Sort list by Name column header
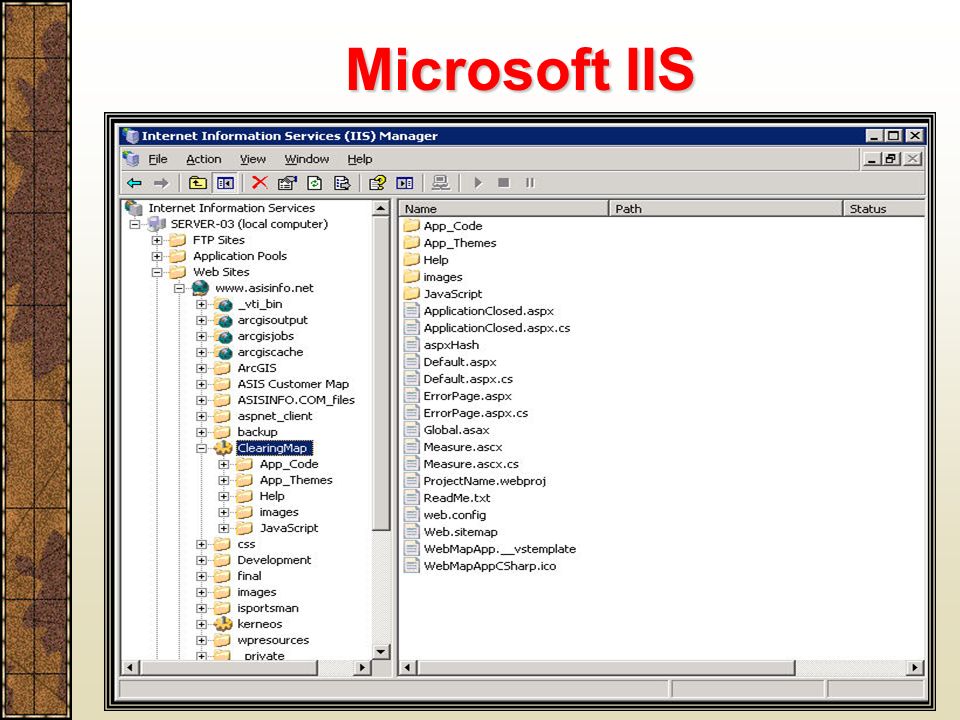The width and height of the screenshot is (960, 720). 504,209
